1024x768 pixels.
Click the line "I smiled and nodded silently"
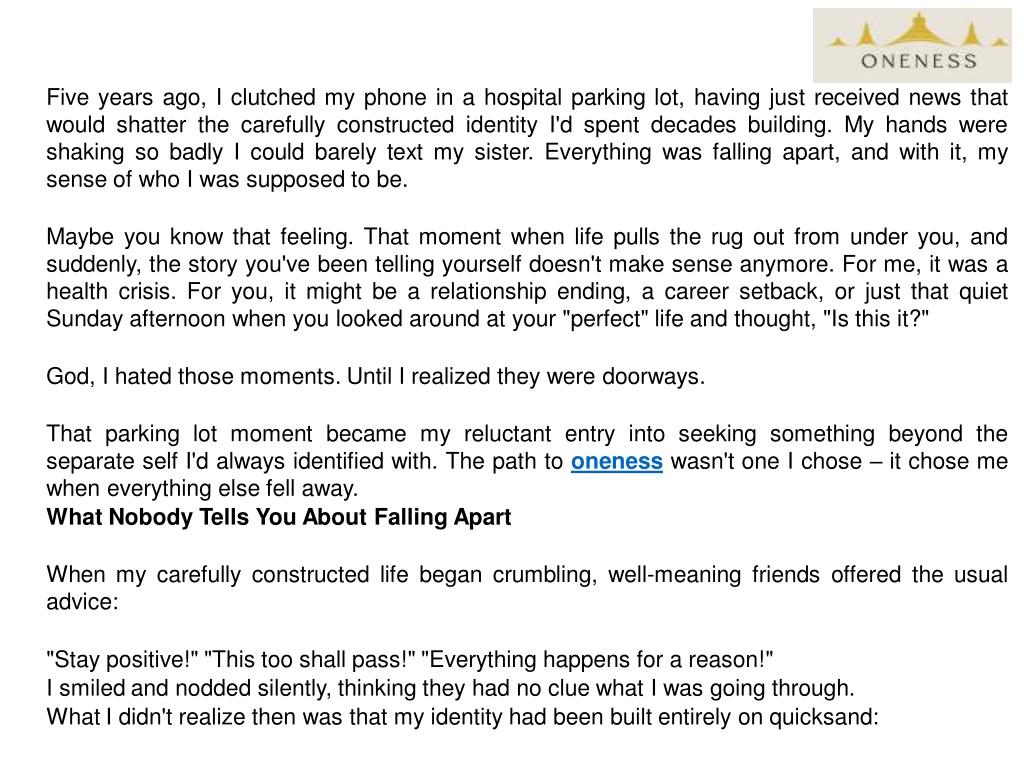pyautogui.click(x=451, y=688)
